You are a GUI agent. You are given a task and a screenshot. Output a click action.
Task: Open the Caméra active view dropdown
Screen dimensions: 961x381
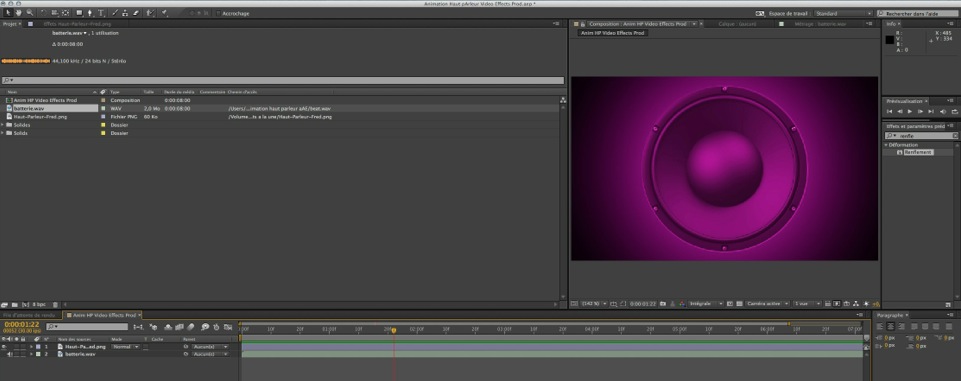767,304
